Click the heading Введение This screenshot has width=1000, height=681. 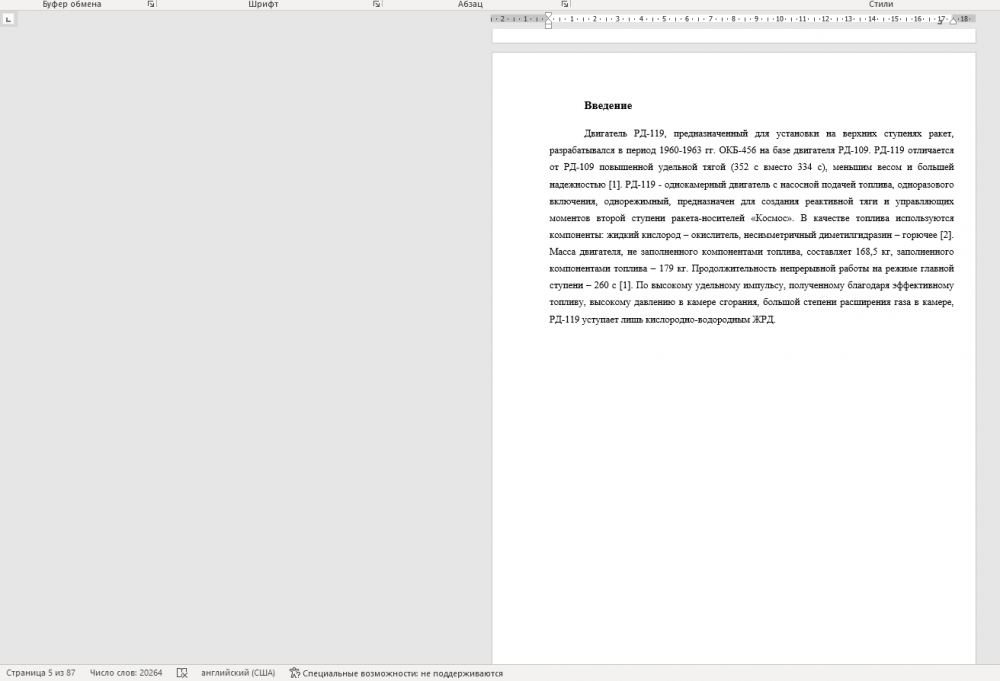click(608, 106)
